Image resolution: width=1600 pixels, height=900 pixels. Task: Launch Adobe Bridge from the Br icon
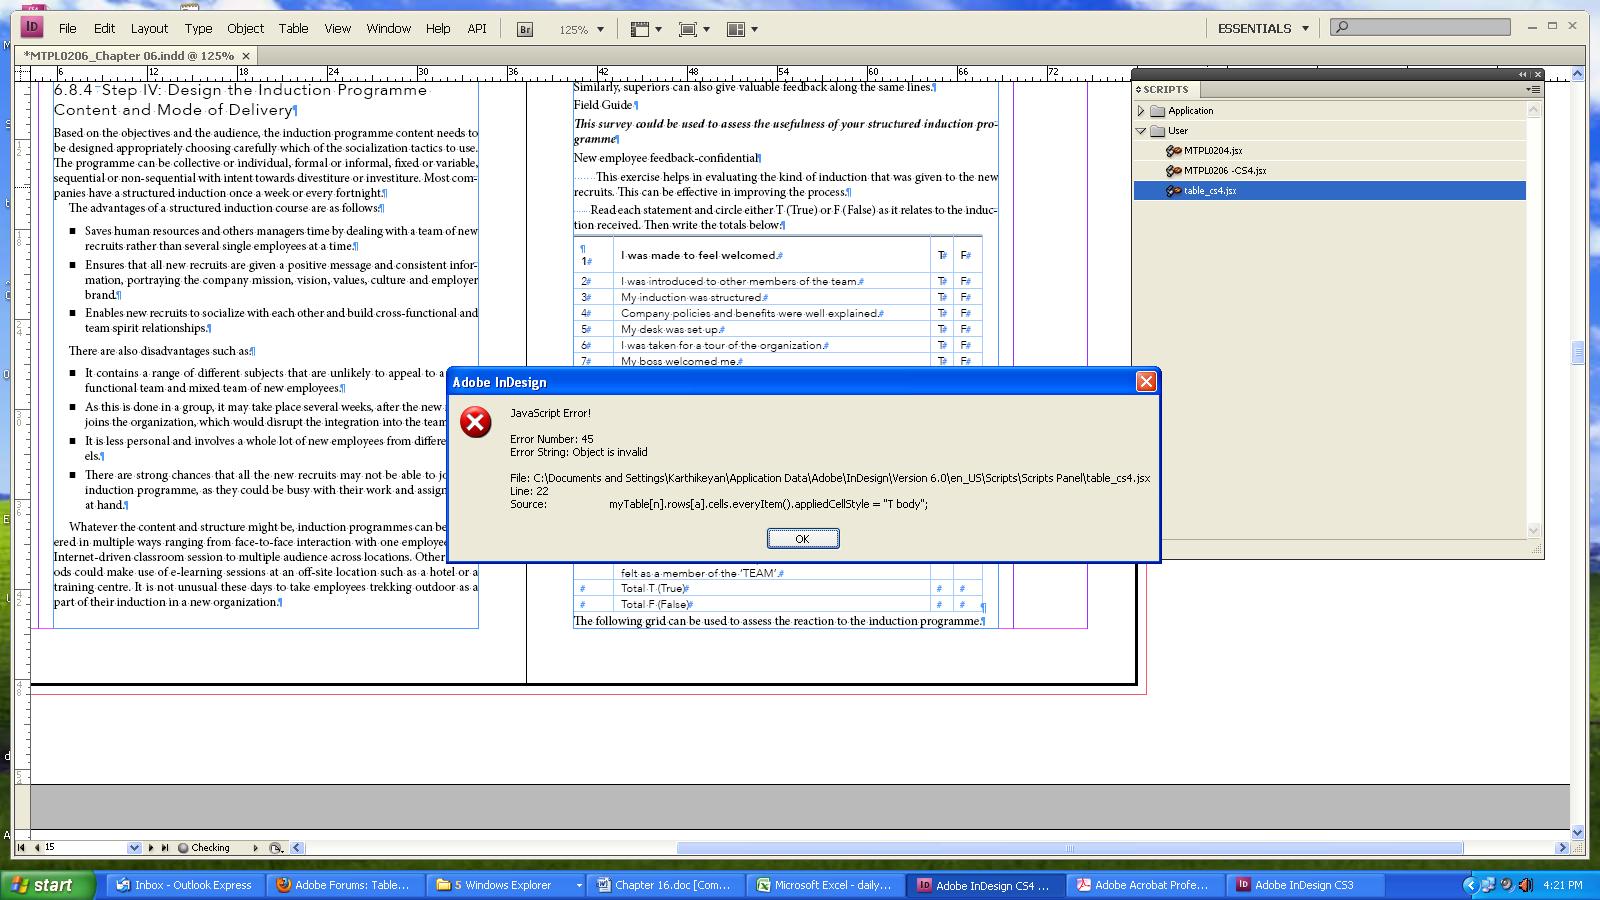[525, 29]
